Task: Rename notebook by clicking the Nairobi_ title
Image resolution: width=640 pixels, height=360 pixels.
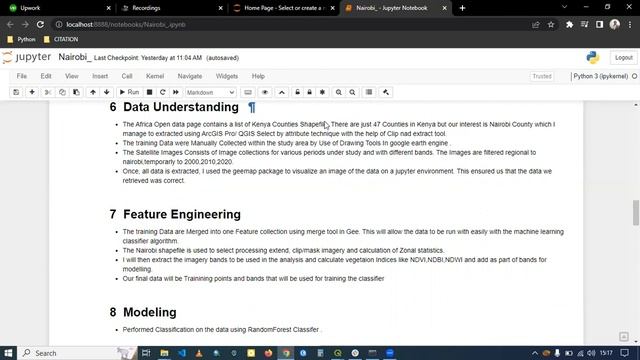Action: click(75, 57)
